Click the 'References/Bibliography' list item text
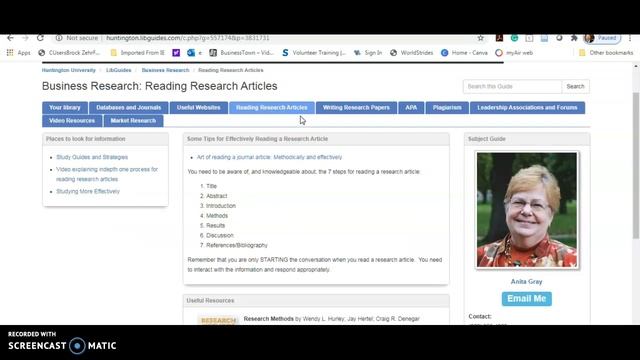Image resolution: width=640 pixels, height=360 pixels. tap(237, 245)
